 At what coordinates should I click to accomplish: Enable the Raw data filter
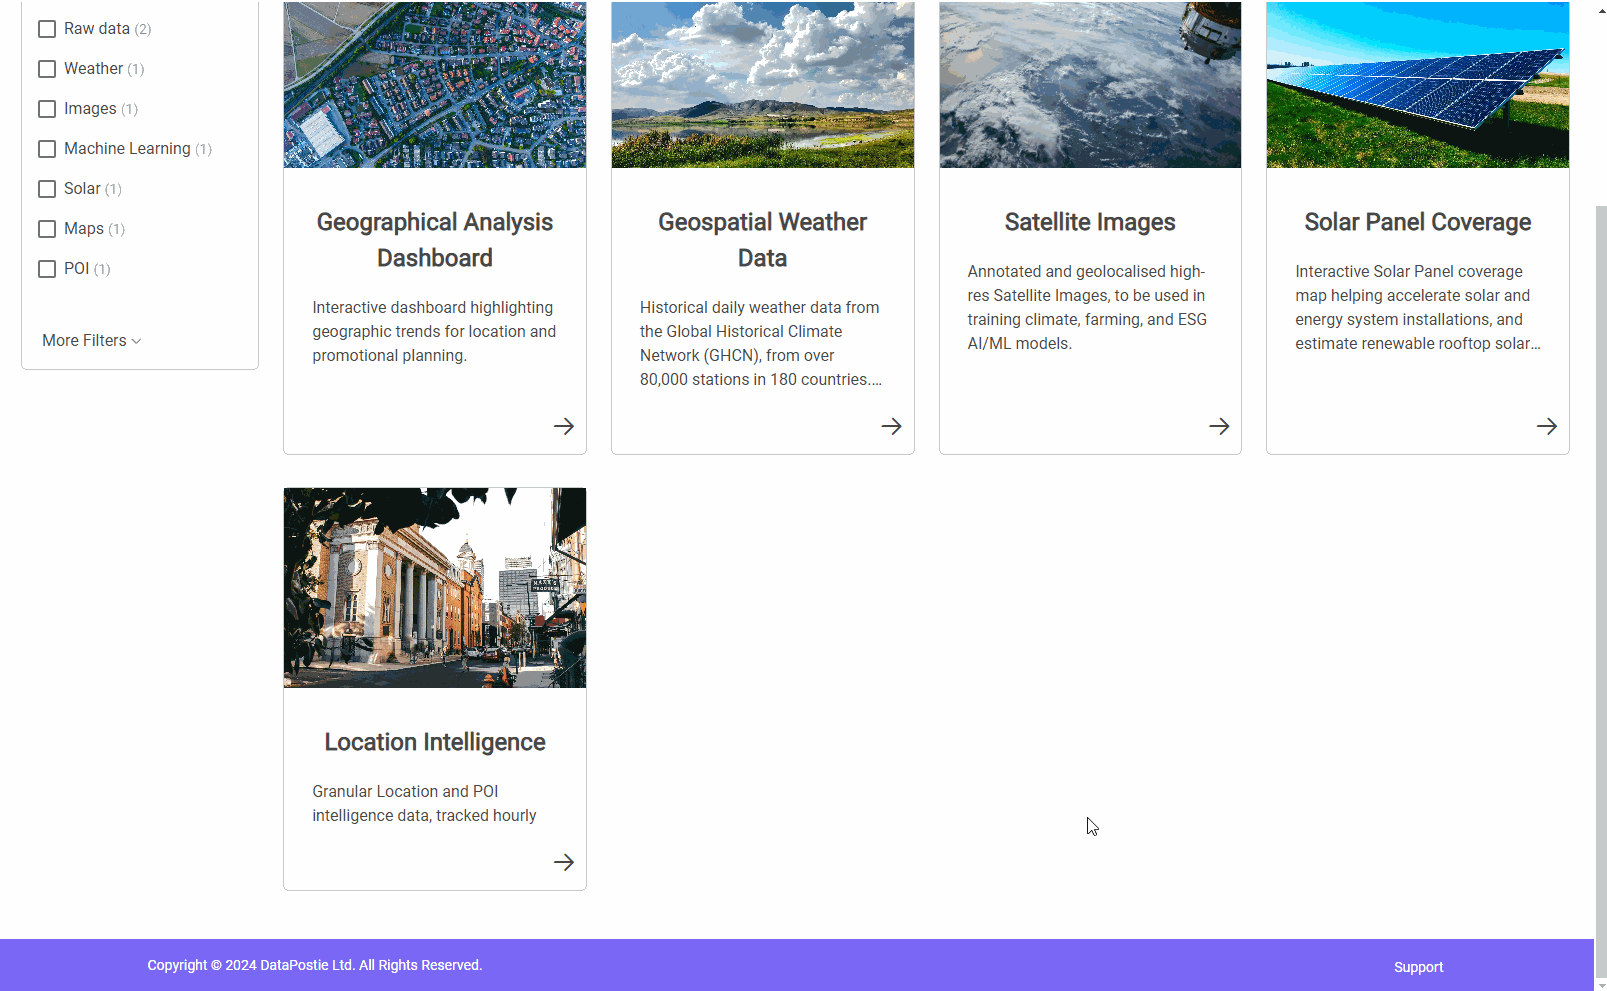coord(47,28)
